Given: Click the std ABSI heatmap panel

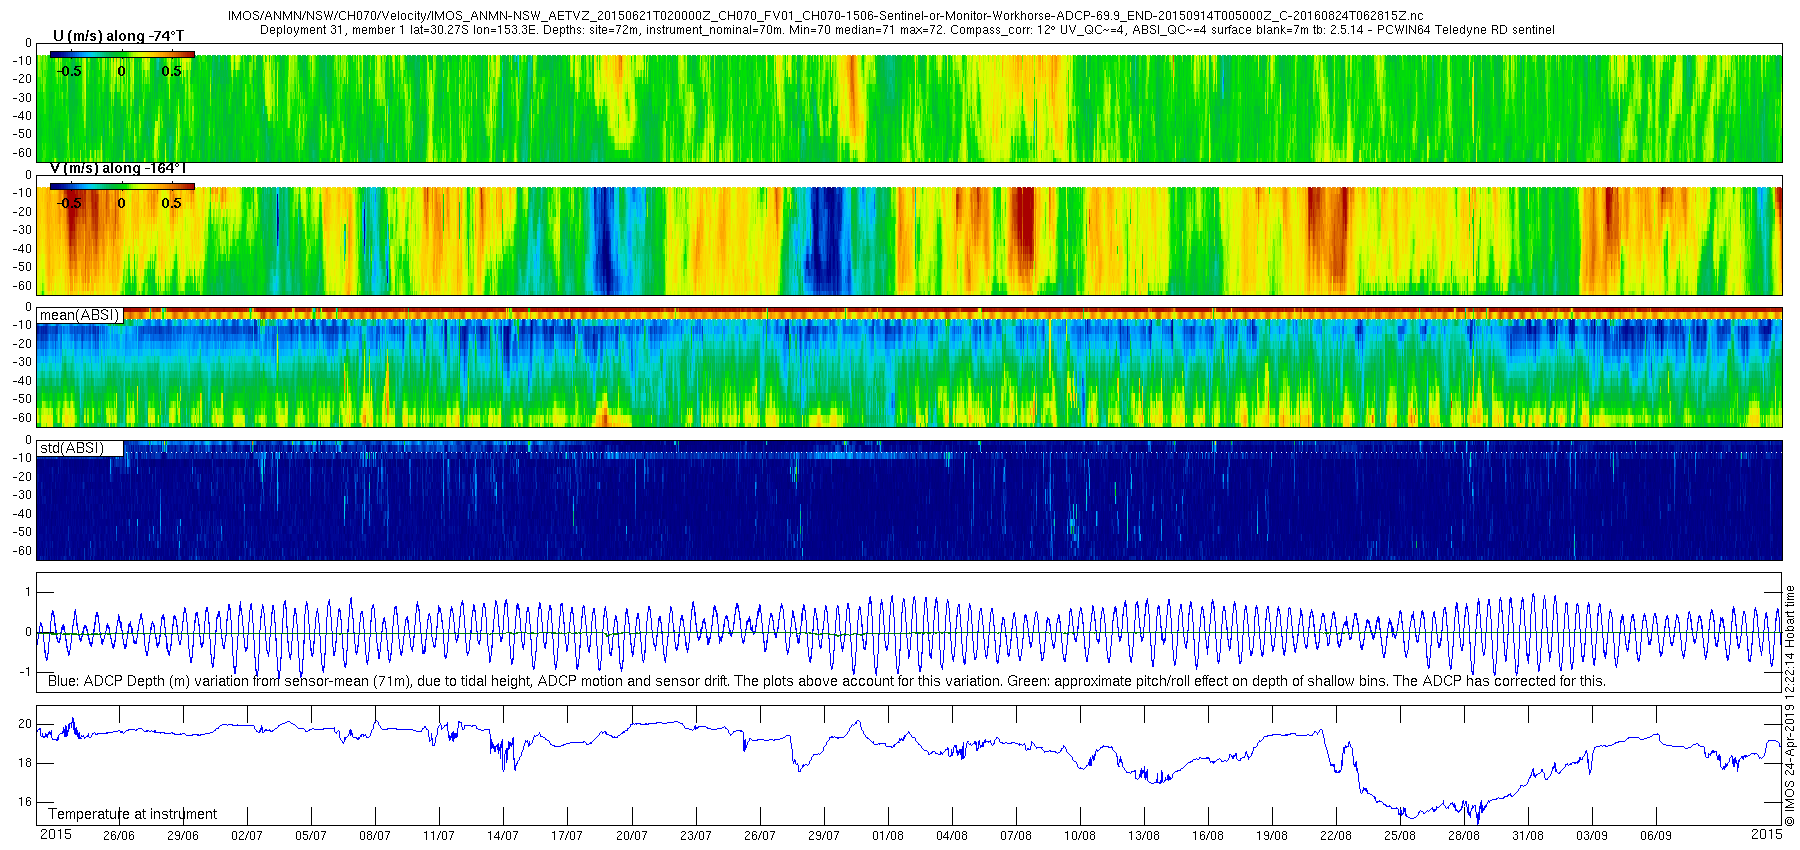Looking at the screenshot, I should tap(909, 500).
